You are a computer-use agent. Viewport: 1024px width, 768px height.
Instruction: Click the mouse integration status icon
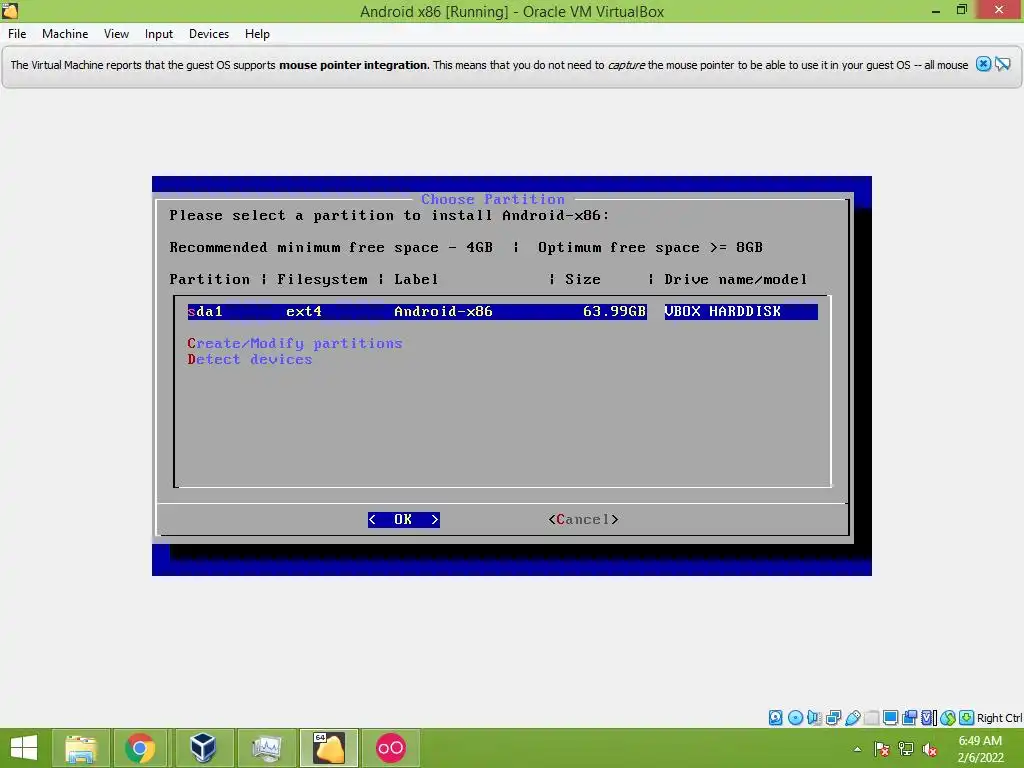pos(948,718)
